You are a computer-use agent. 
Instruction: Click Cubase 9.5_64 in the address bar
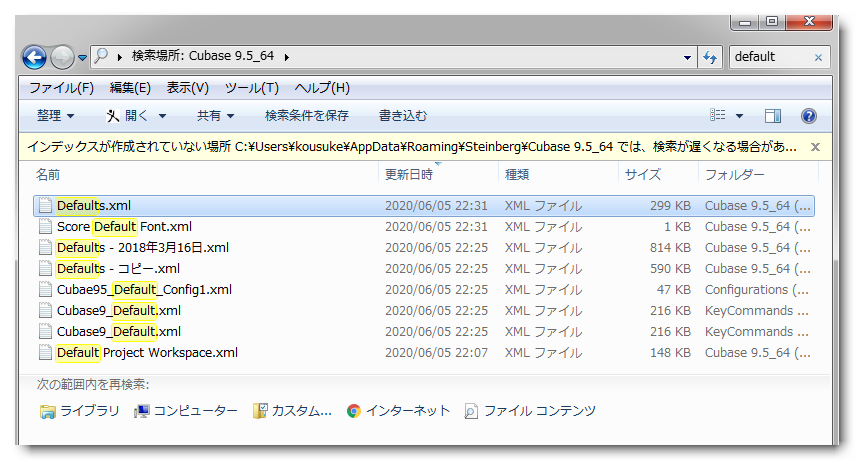click(231, 56)
